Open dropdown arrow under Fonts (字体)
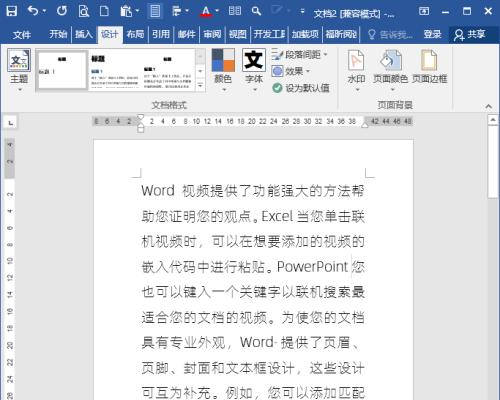500x400 pixels. pyautogui.click(x=254, y=89)
